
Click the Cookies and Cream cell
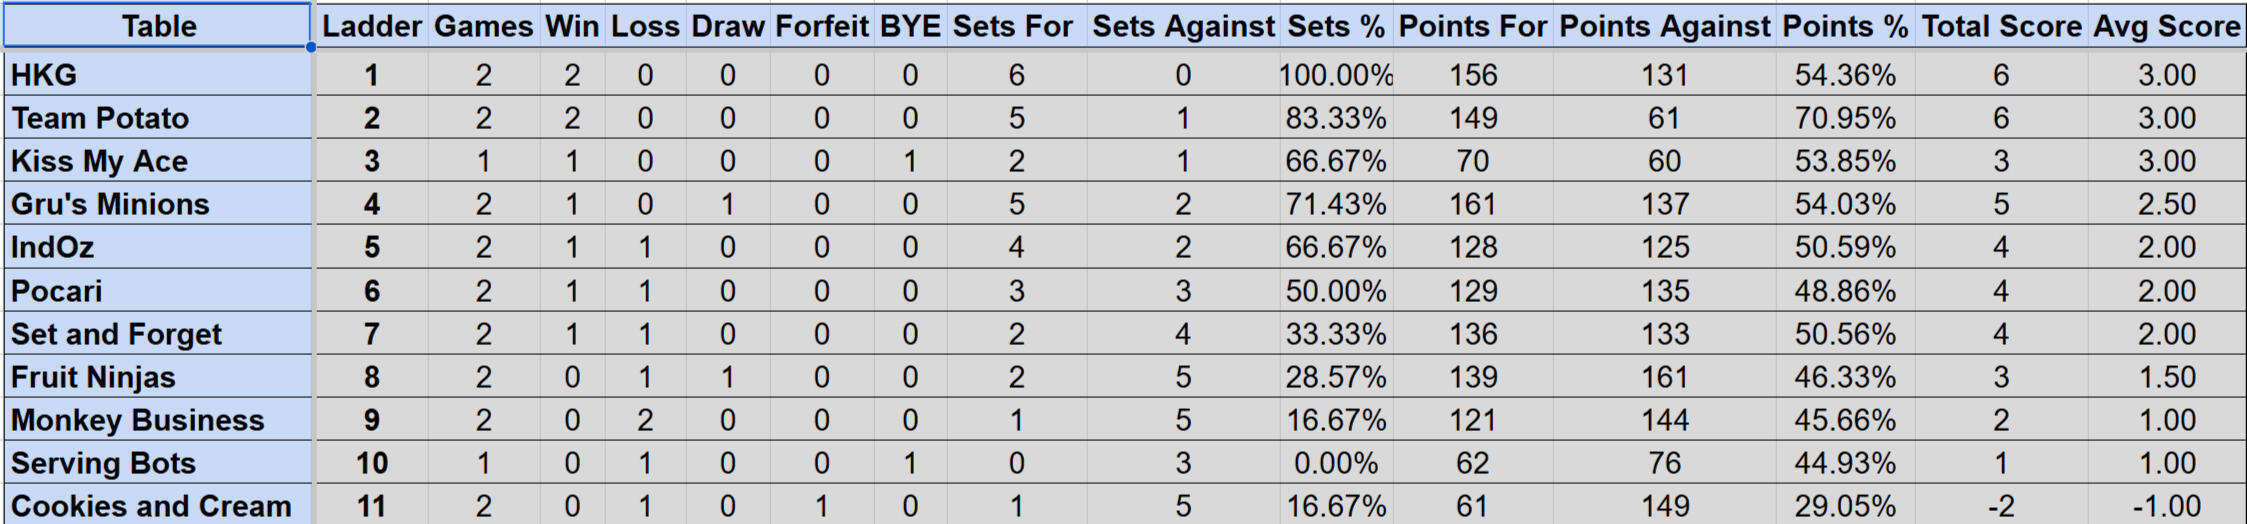(158, 506)
